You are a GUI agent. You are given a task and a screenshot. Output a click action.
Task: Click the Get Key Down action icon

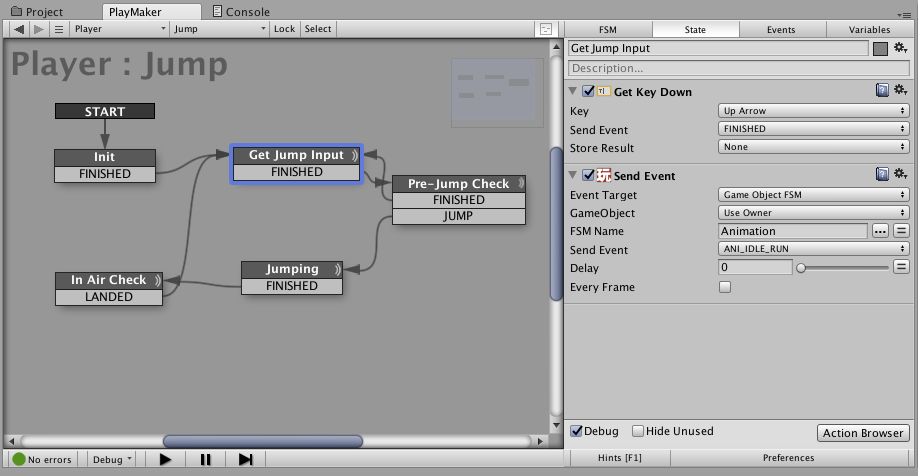[604, 91]
